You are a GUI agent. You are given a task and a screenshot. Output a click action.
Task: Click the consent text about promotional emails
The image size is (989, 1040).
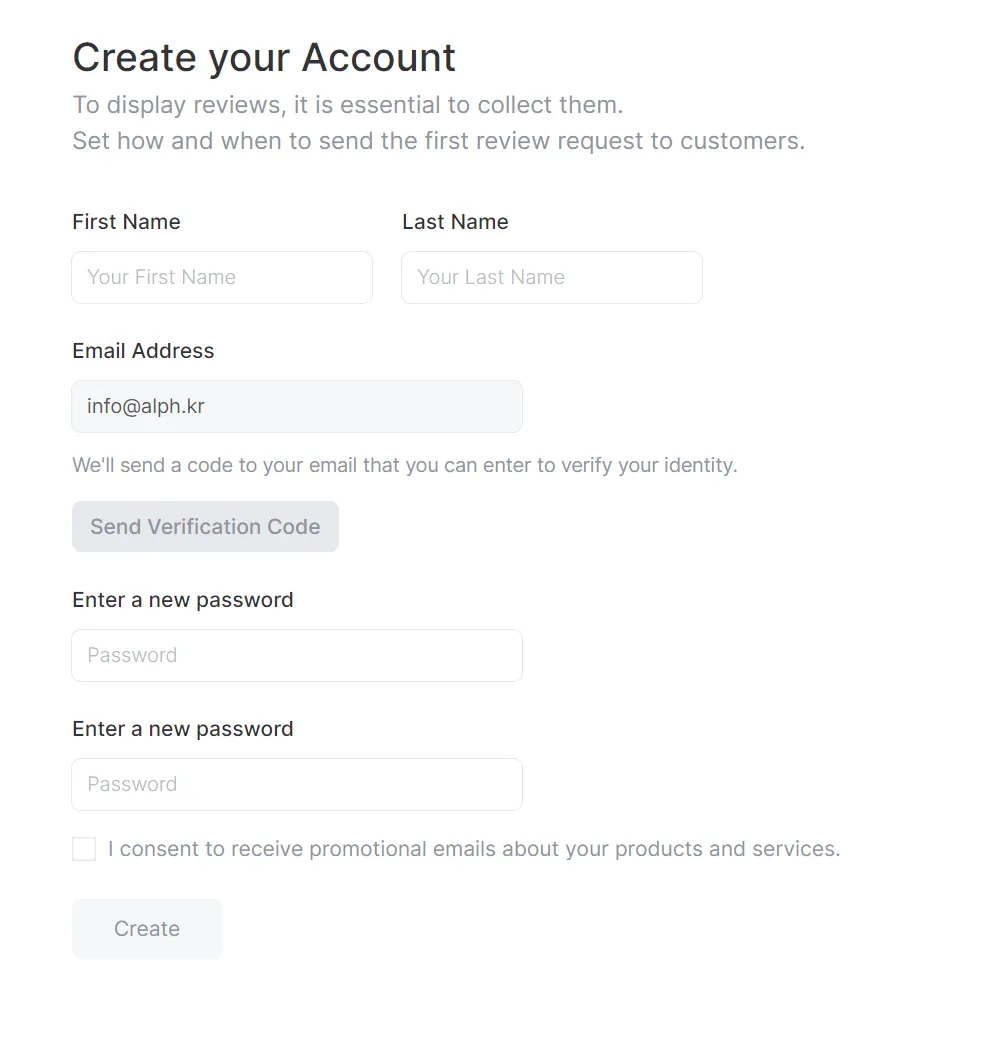[474, 849]
